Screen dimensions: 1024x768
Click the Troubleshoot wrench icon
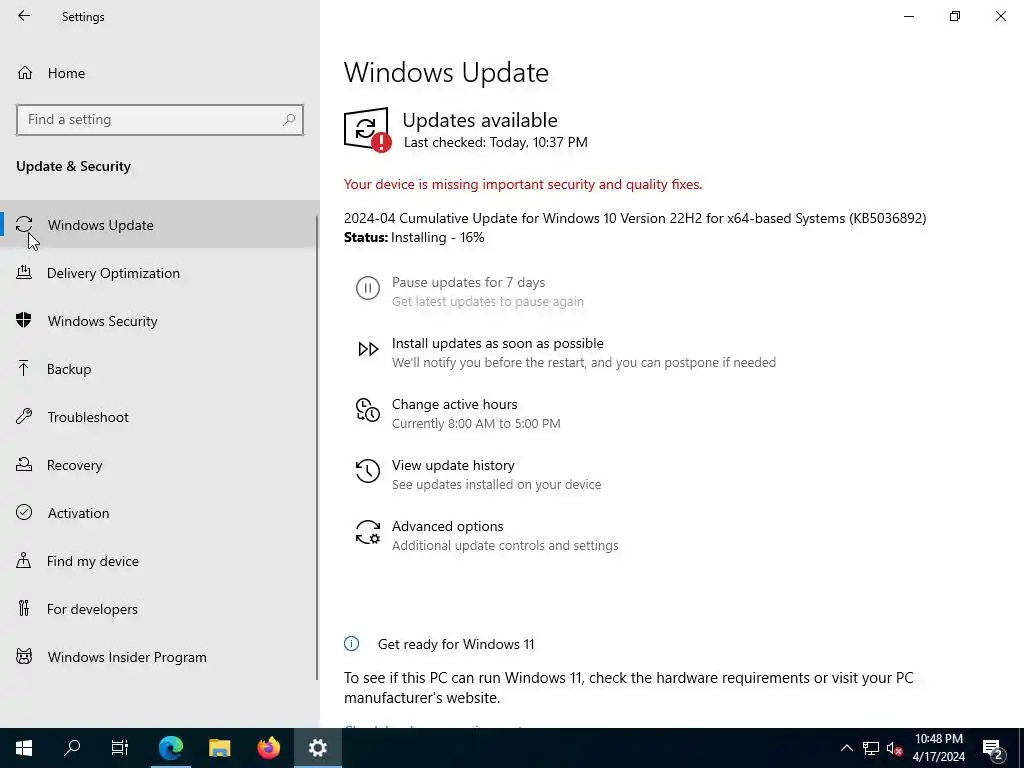(24, 416)
